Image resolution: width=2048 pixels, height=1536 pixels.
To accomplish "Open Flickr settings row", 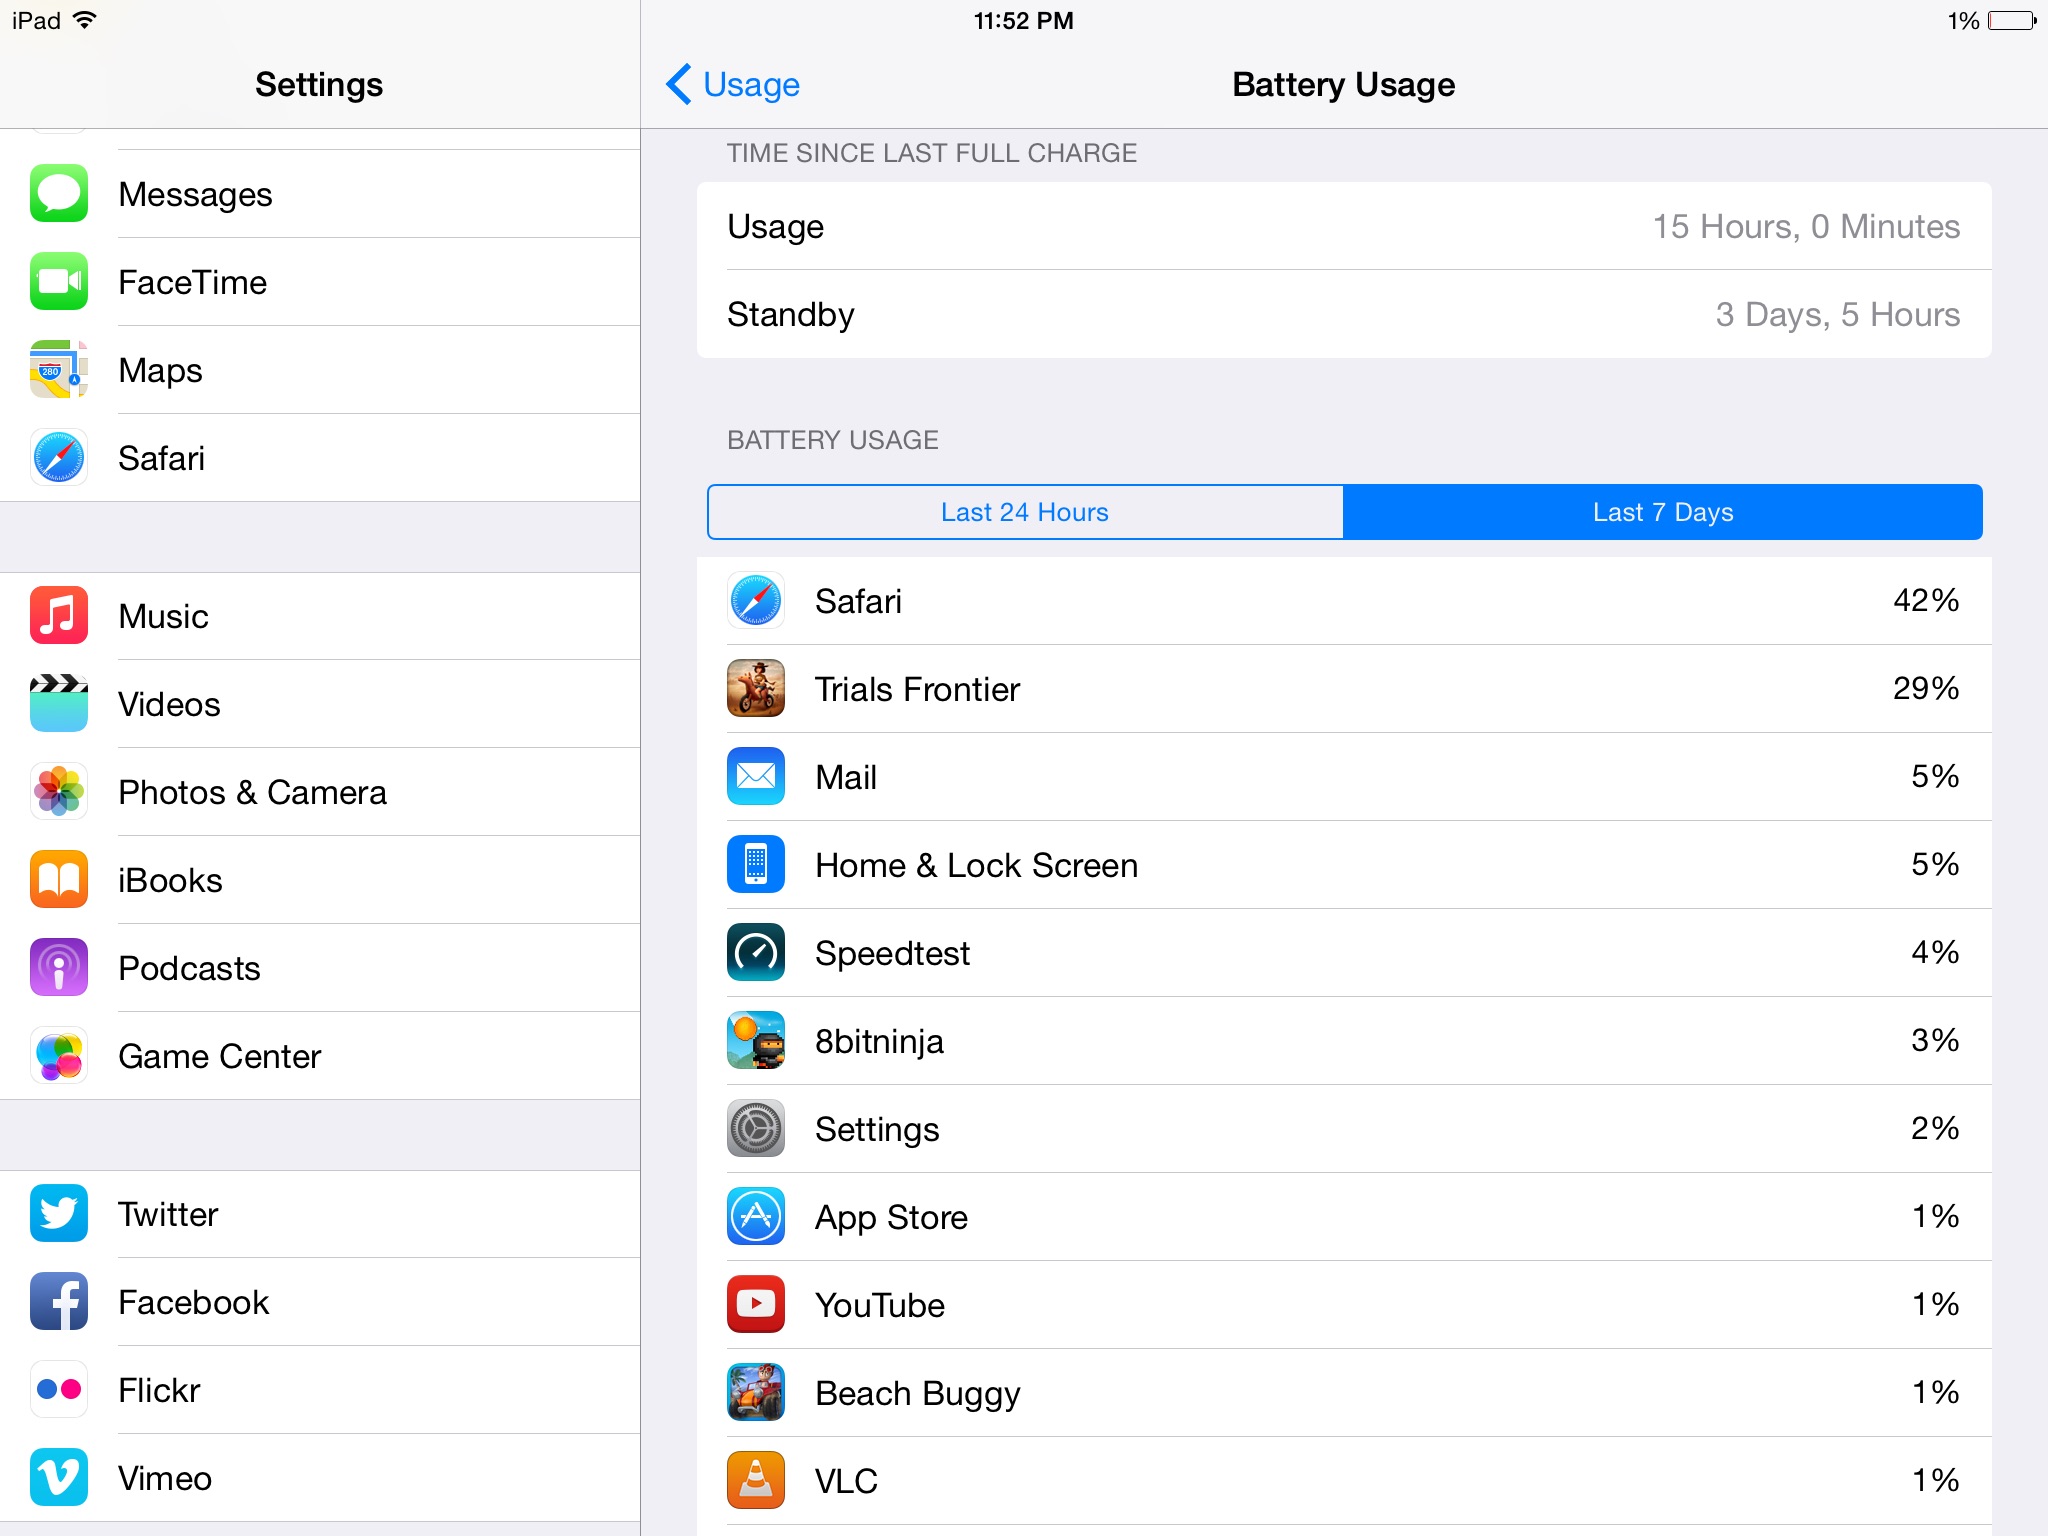I will [x=320, y=1390].
